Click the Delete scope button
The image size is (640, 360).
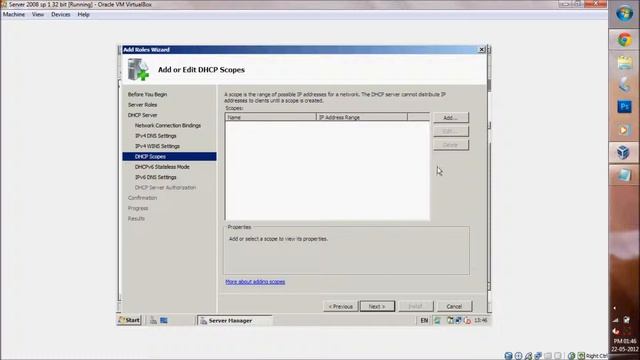[x=451, y=145]
